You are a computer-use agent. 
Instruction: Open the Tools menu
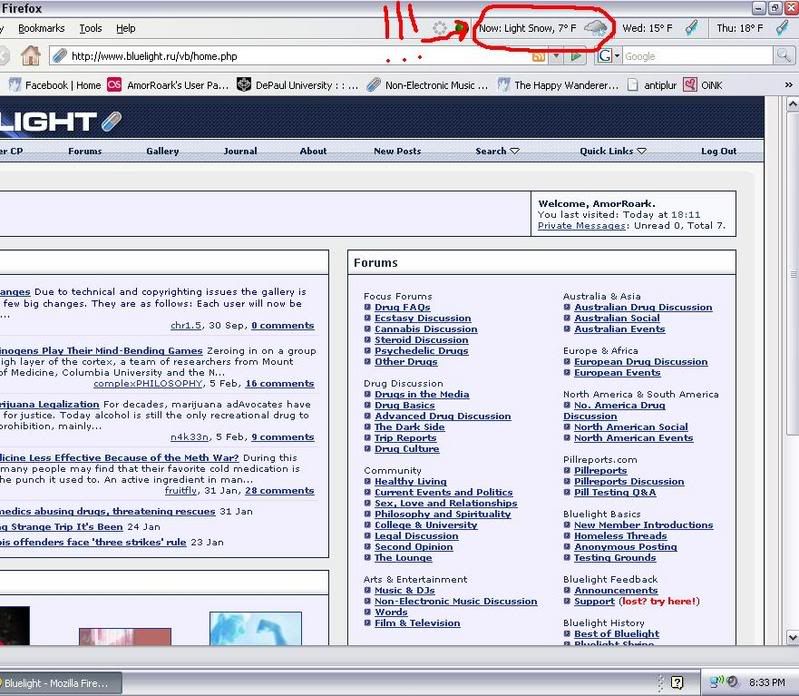coord(91,28)
